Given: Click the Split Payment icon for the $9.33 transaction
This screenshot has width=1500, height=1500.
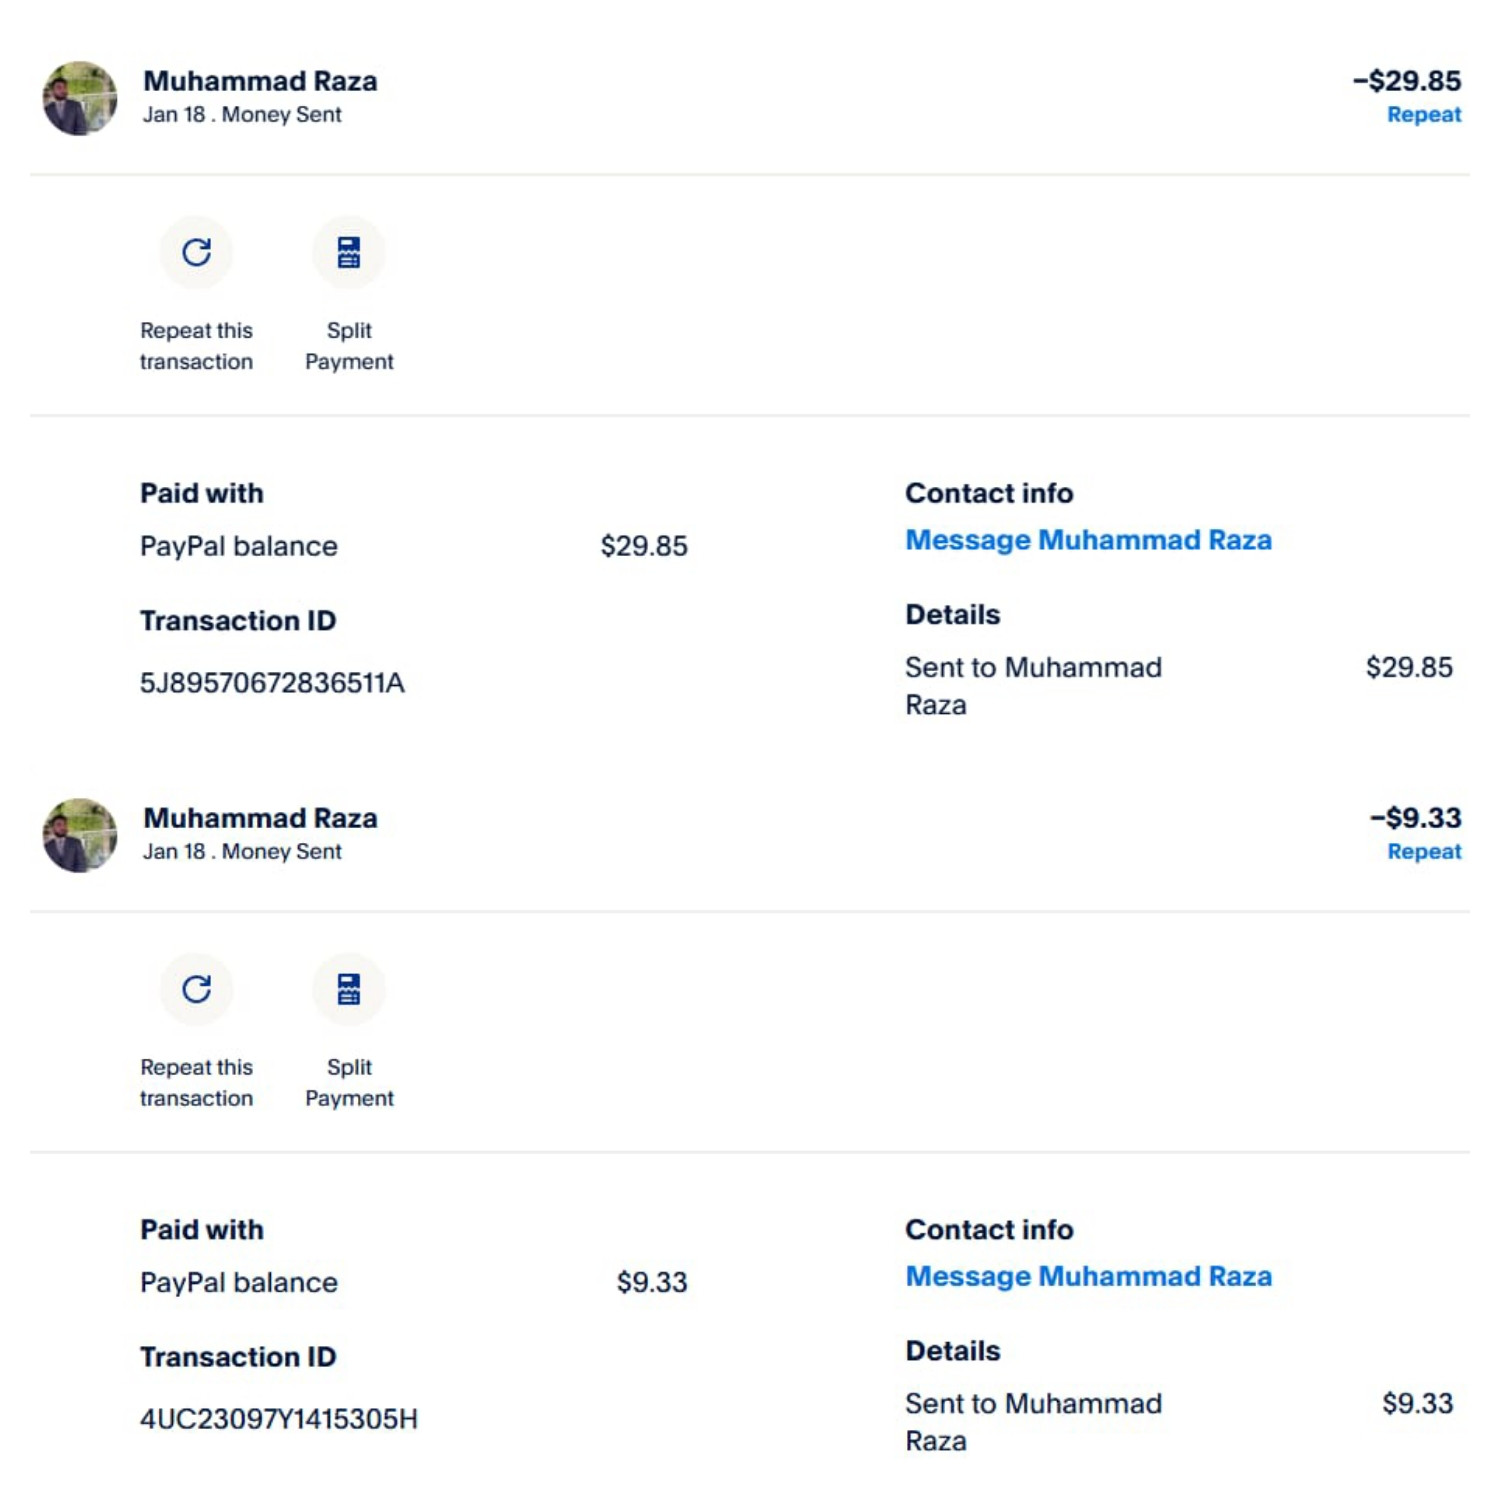Looking at the screenshot, I should 348,989.
